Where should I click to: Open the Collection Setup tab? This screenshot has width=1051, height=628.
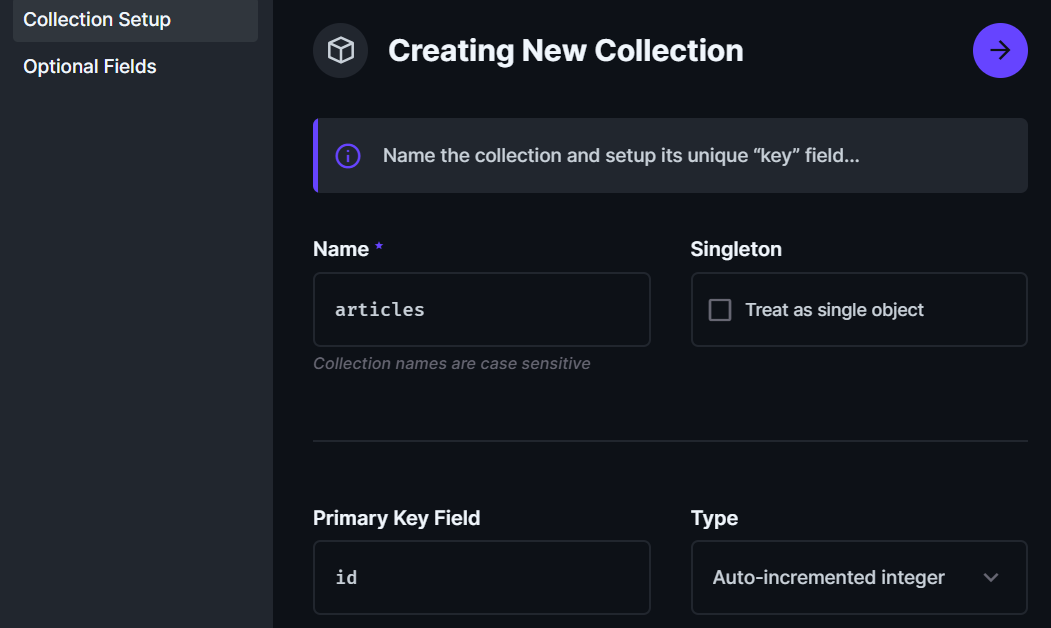click(97, 19)
